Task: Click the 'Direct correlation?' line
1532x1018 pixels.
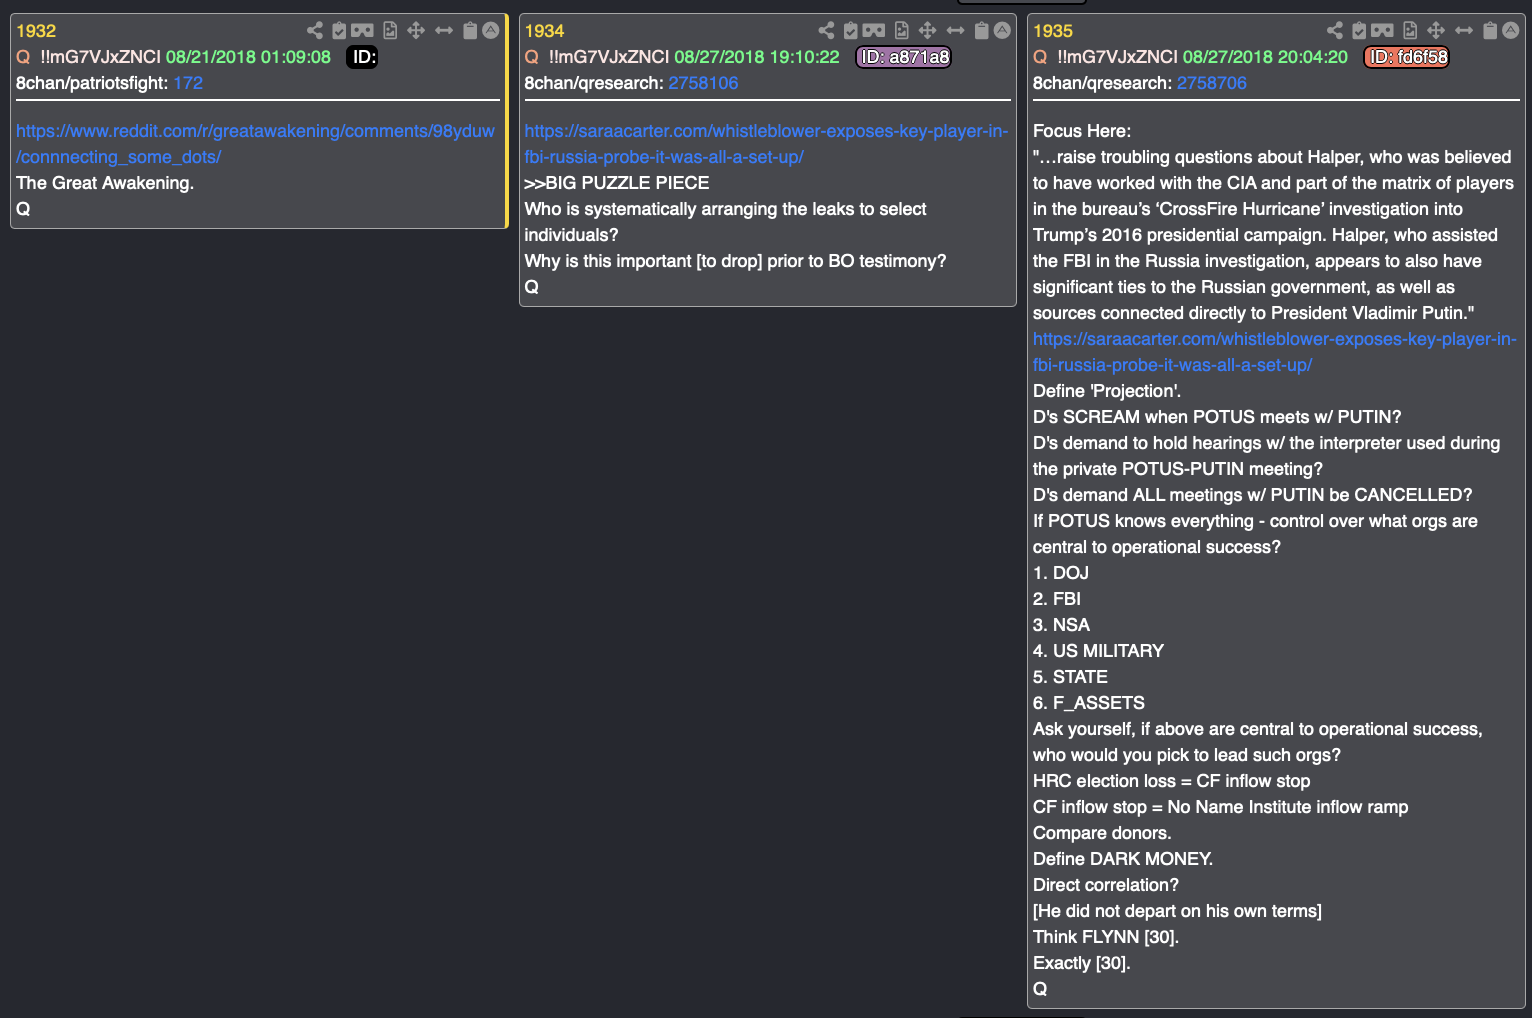Action: click(x=1106, y=885)
